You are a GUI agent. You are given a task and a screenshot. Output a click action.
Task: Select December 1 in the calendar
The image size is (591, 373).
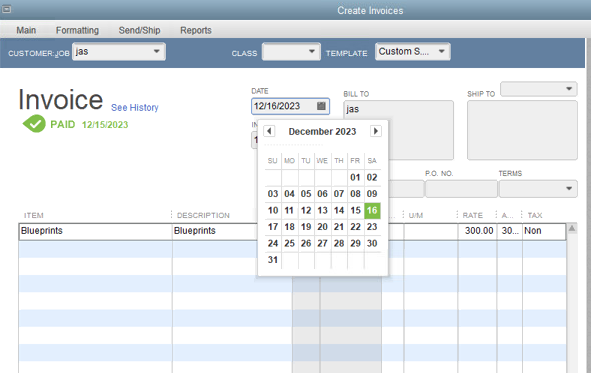point(355,177)
